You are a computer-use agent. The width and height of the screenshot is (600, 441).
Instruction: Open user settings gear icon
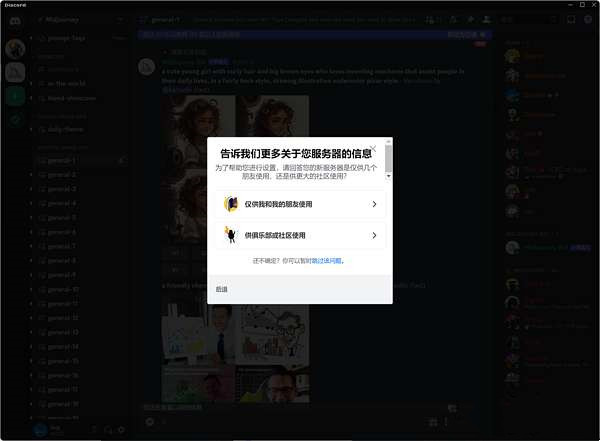(x=122, y=430)
